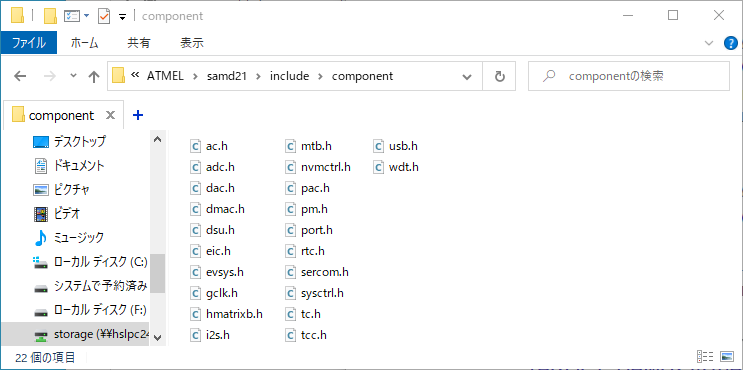
Task: Close the component tab
Action: pos(110,115)
